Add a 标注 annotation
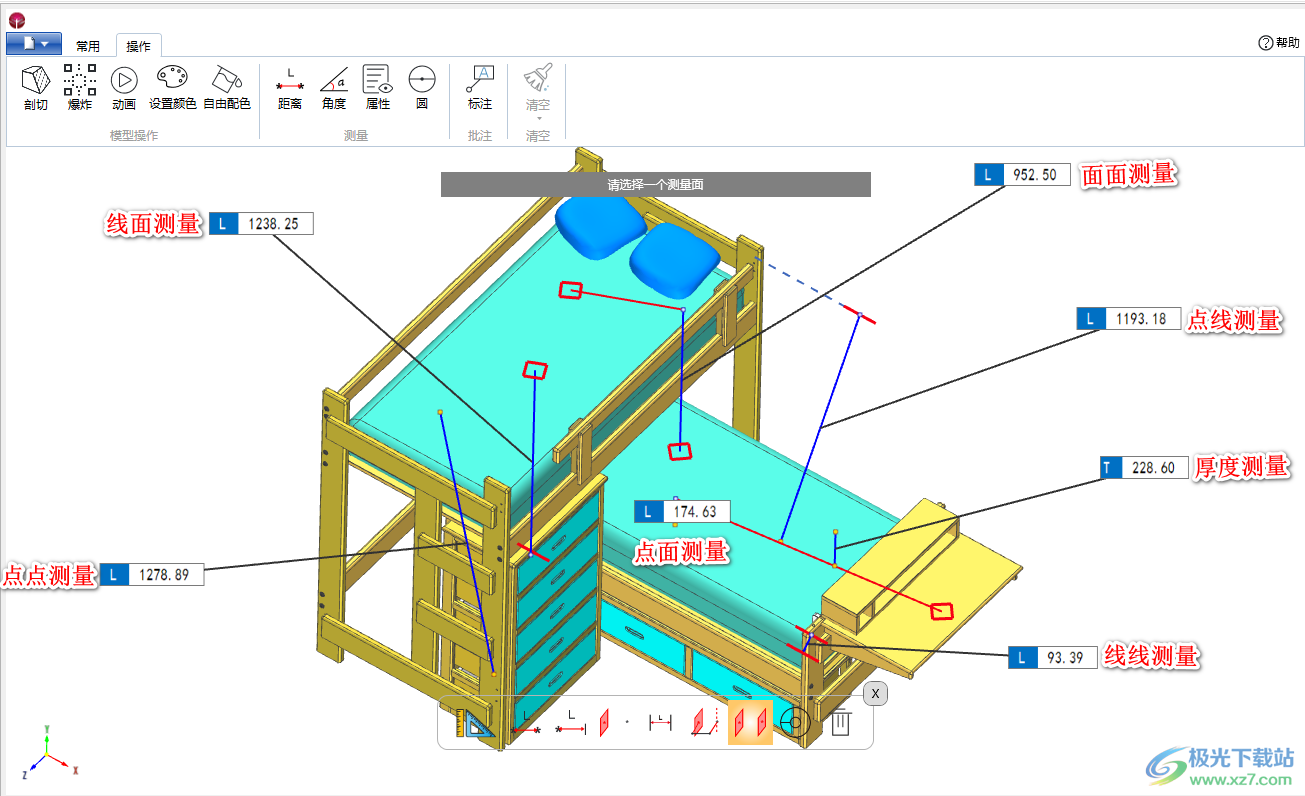The image size is (1305, 796). coord(480,88)
